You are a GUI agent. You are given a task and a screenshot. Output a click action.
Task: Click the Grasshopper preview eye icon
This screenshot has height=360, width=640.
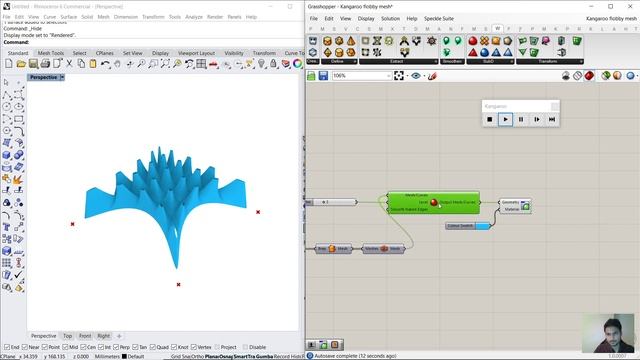coord(416,76)
